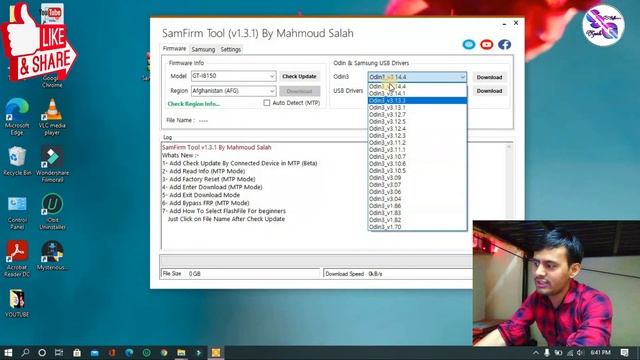Choose Odin3_v3.14.1 from the list
The width and height of the screenshot is (640, 360).
[x=417, y=93]
